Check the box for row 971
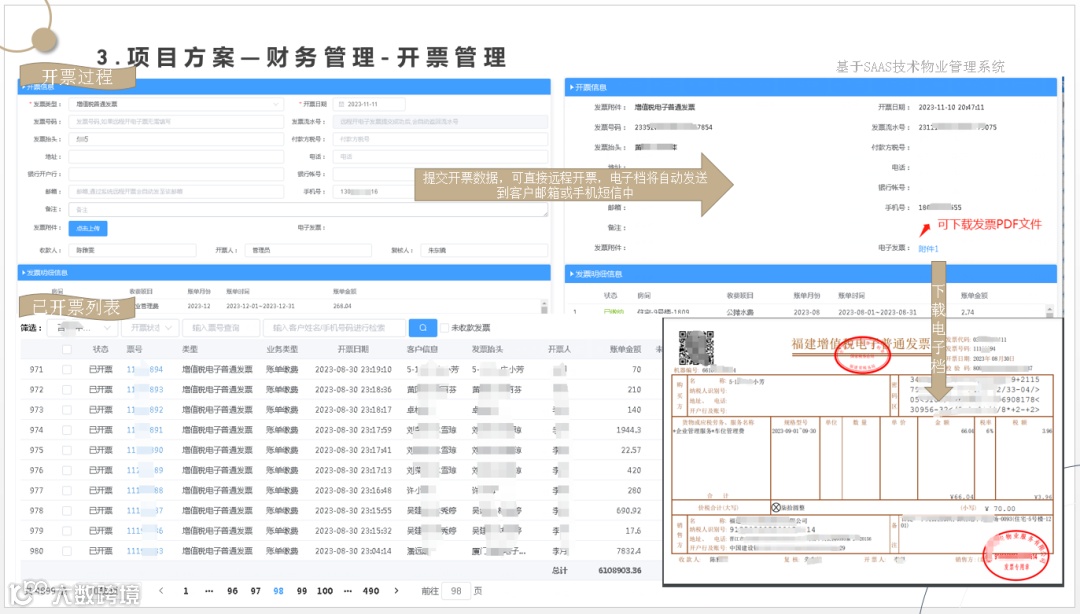Screen dimensions: 1080x614 click(67, 369)
